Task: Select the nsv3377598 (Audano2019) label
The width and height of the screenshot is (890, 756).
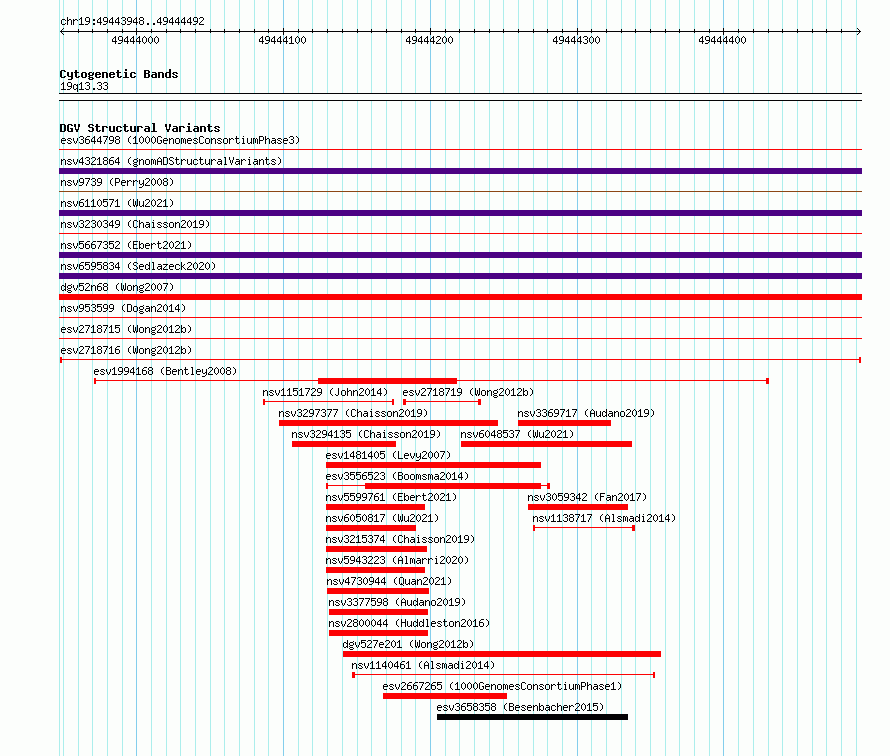Action: [397, 602]
